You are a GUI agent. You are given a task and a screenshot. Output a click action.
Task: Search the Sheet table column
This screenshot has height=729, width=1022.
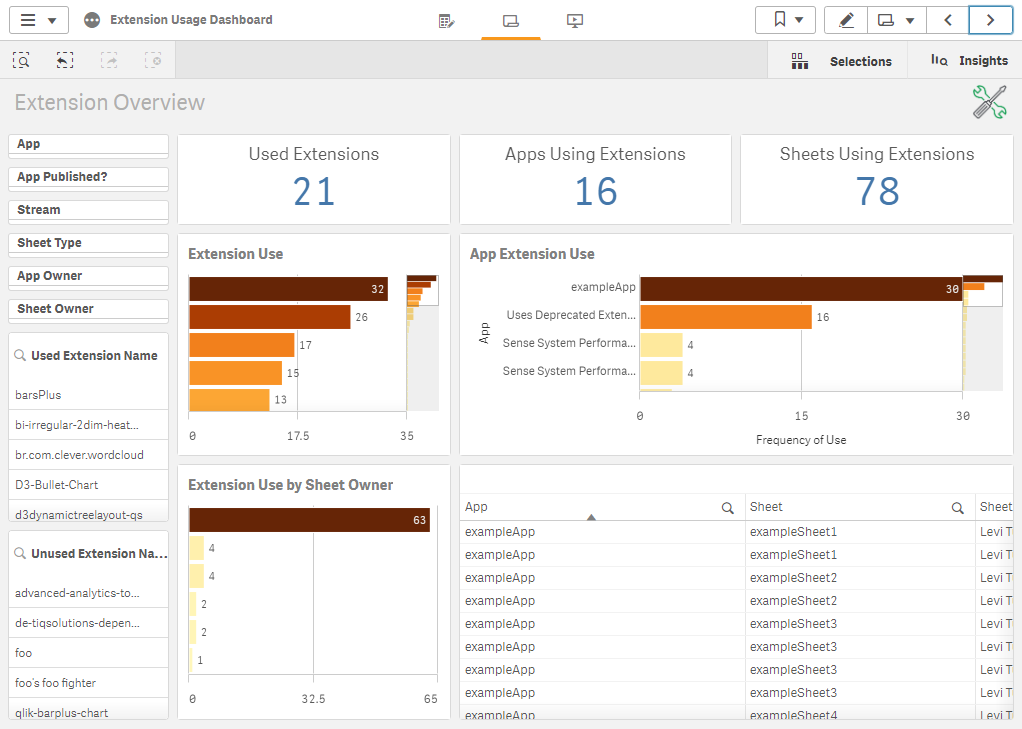click(957, 508)
